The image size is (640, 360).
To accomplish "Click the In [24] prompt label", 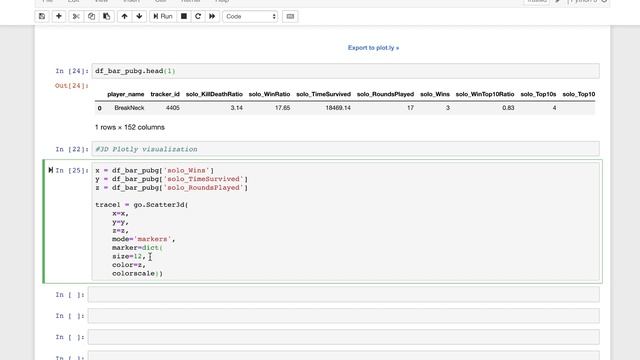I will (x=72, y=71).
